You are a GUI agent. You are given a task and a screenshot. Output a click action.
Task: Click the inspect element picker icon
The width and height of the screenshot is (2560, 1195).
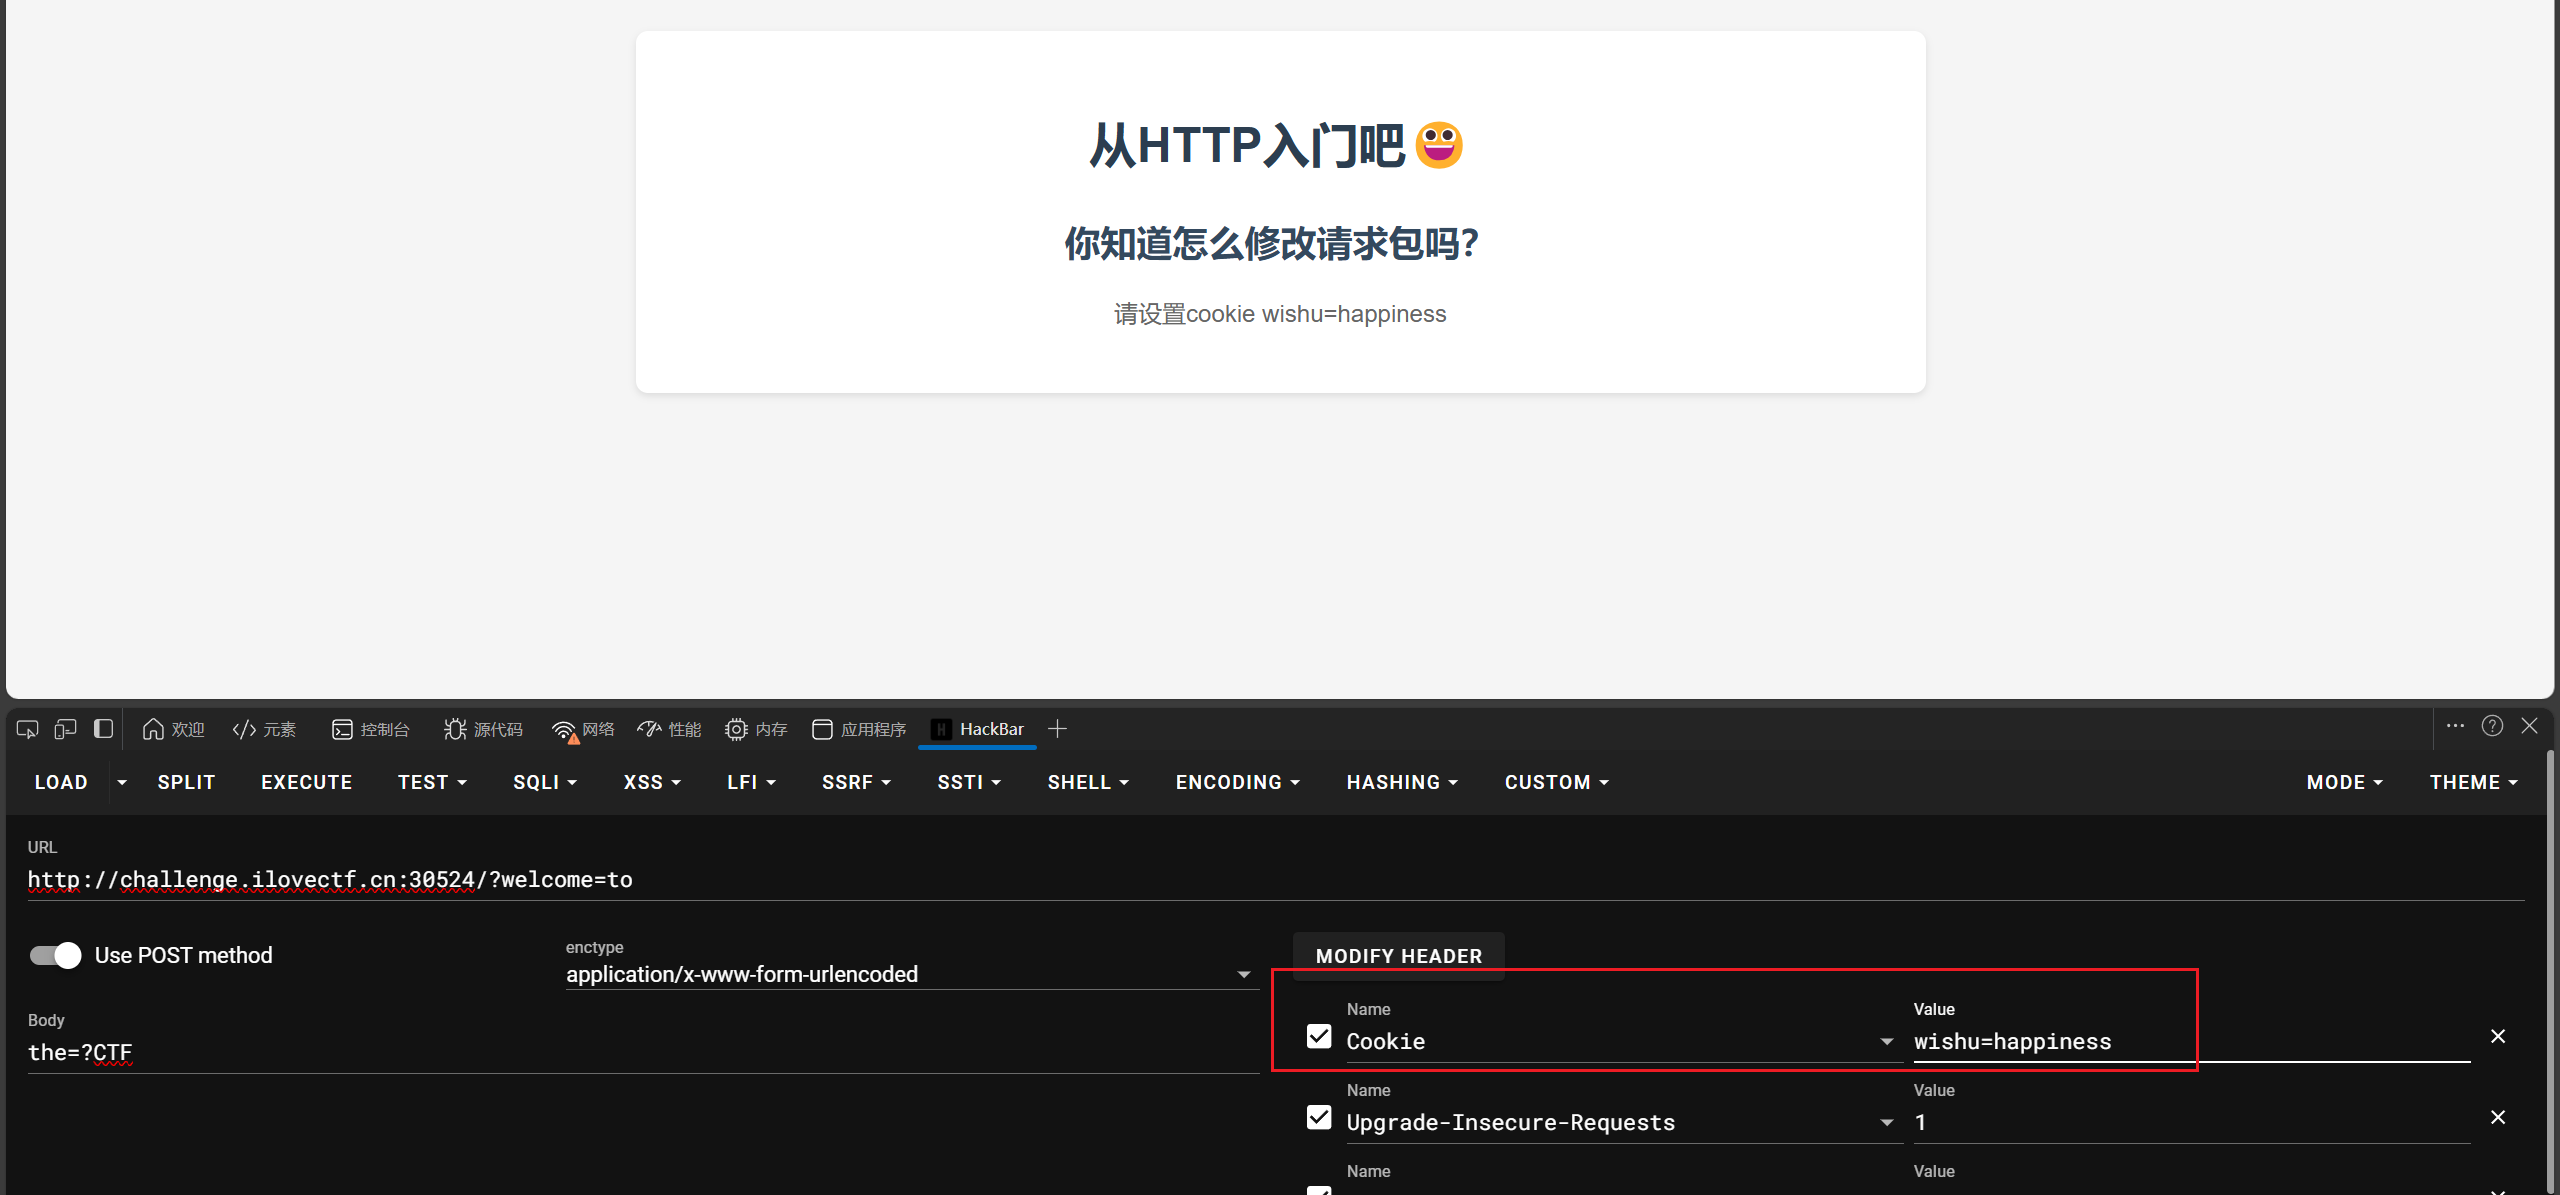[27, 729]
